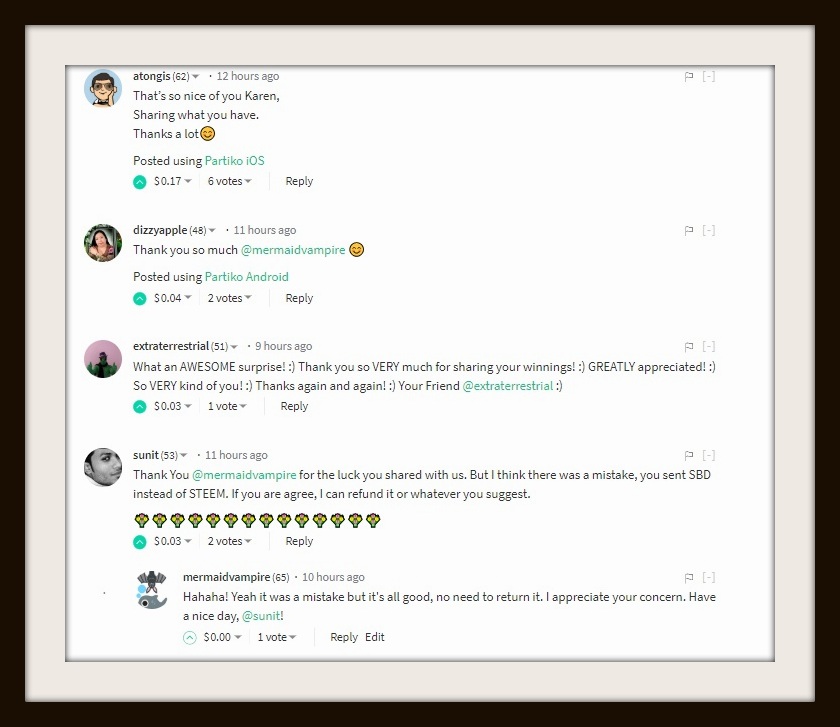Upvote the comment by atongis
The image size is (840, 727).
pyautogui.click(x=139, y=182)
